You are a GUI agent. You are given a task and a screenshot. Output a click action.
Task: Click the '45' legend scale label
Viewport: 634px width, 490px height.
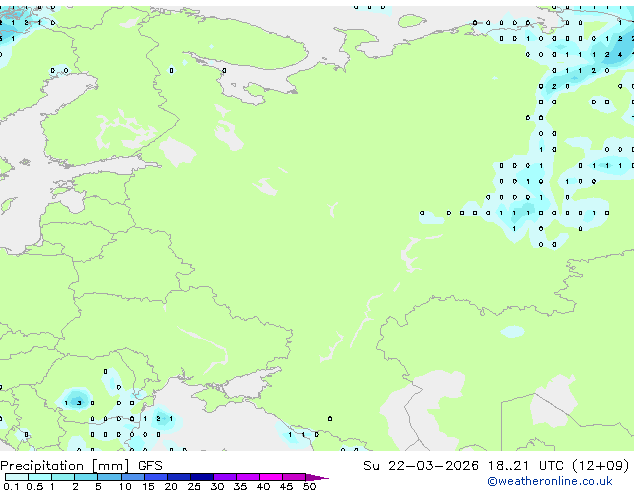click(x=286, y=486)
